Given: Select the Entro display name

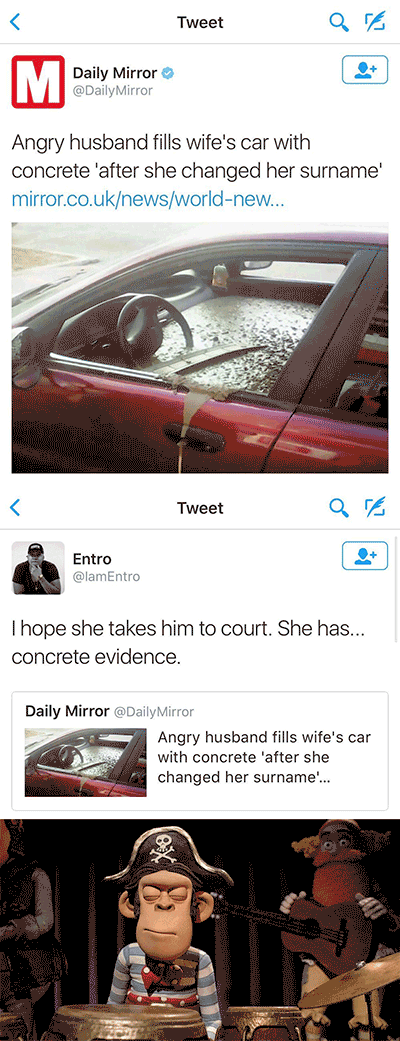Looking at the screenshot, I should point(92,559).
